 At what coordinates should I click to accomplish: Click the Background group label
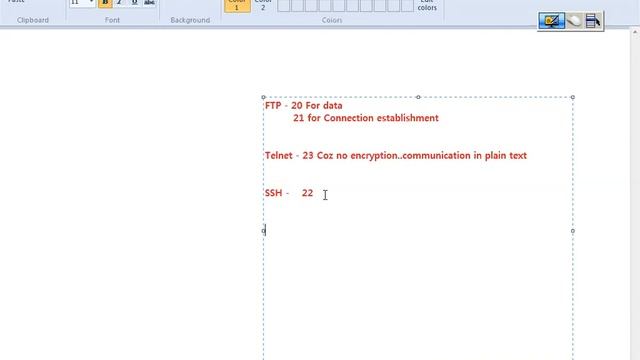point(190,20)
